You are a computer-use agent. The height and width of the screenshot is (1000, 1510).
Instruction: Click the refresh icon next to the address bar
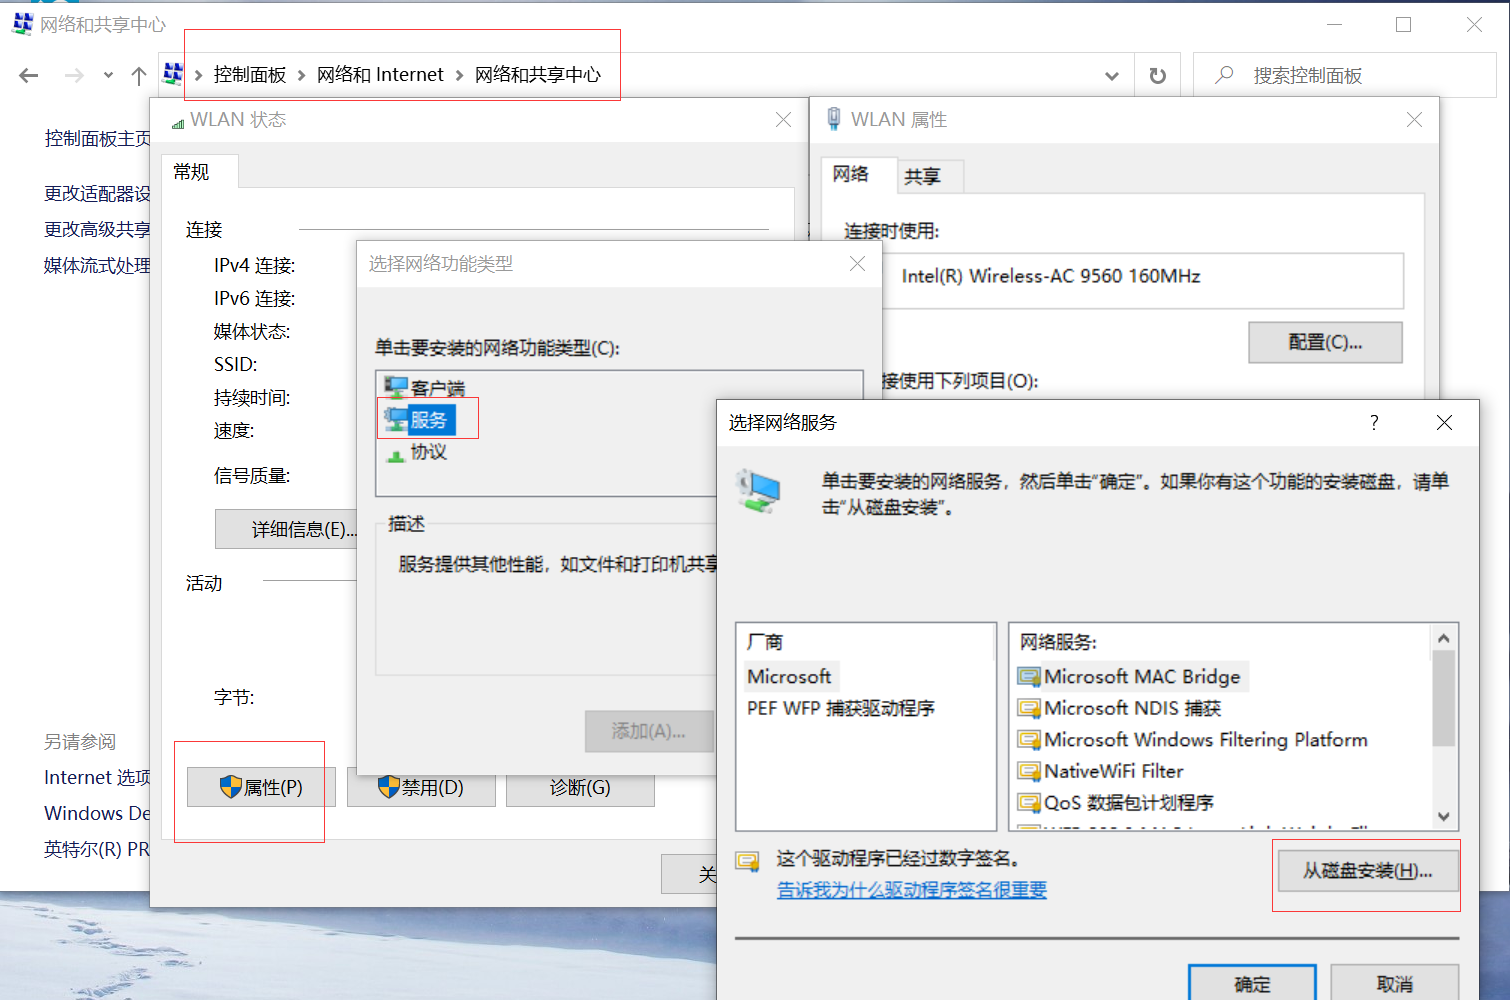(x=1157, y=74)
